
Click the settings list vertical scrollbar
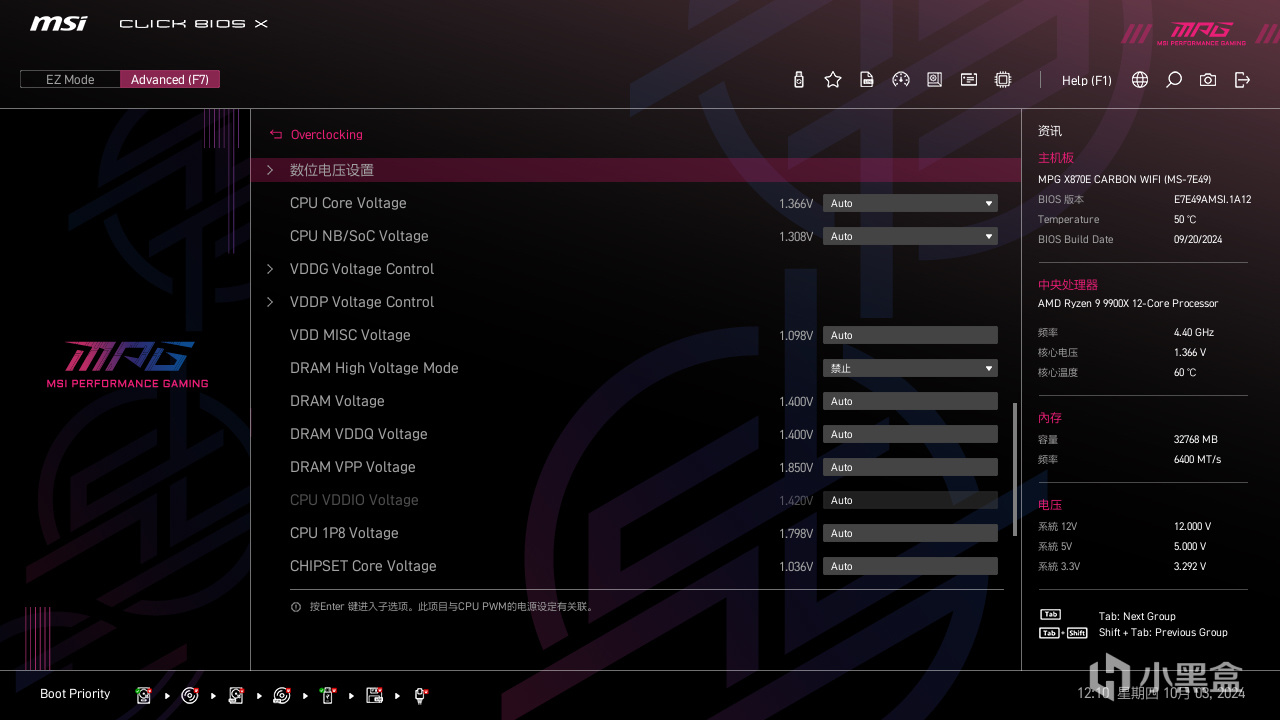tap(1015, 468)
